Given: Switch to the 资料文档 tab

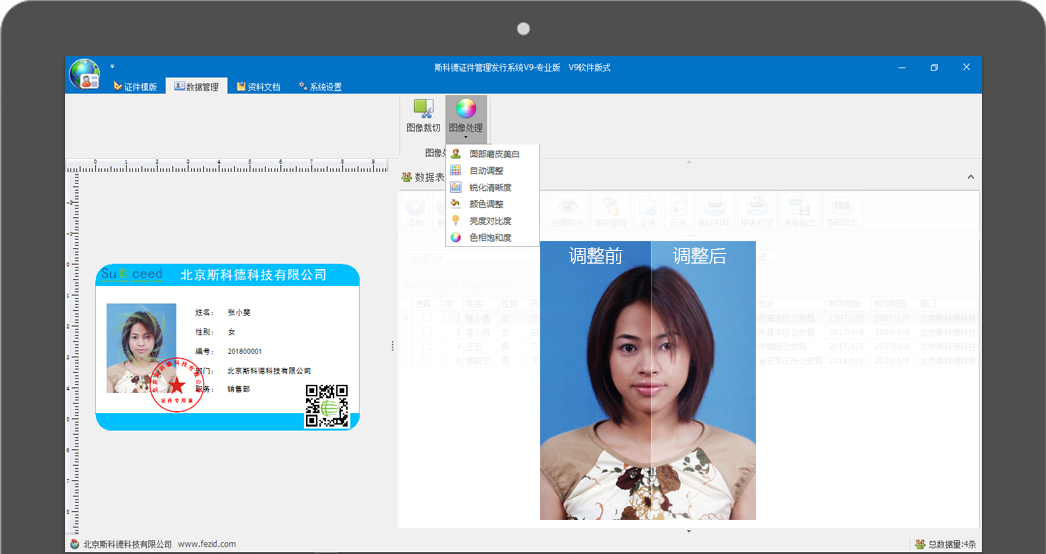Looking at the screenshot, I should pyautogui.click(x=258, y=87).
